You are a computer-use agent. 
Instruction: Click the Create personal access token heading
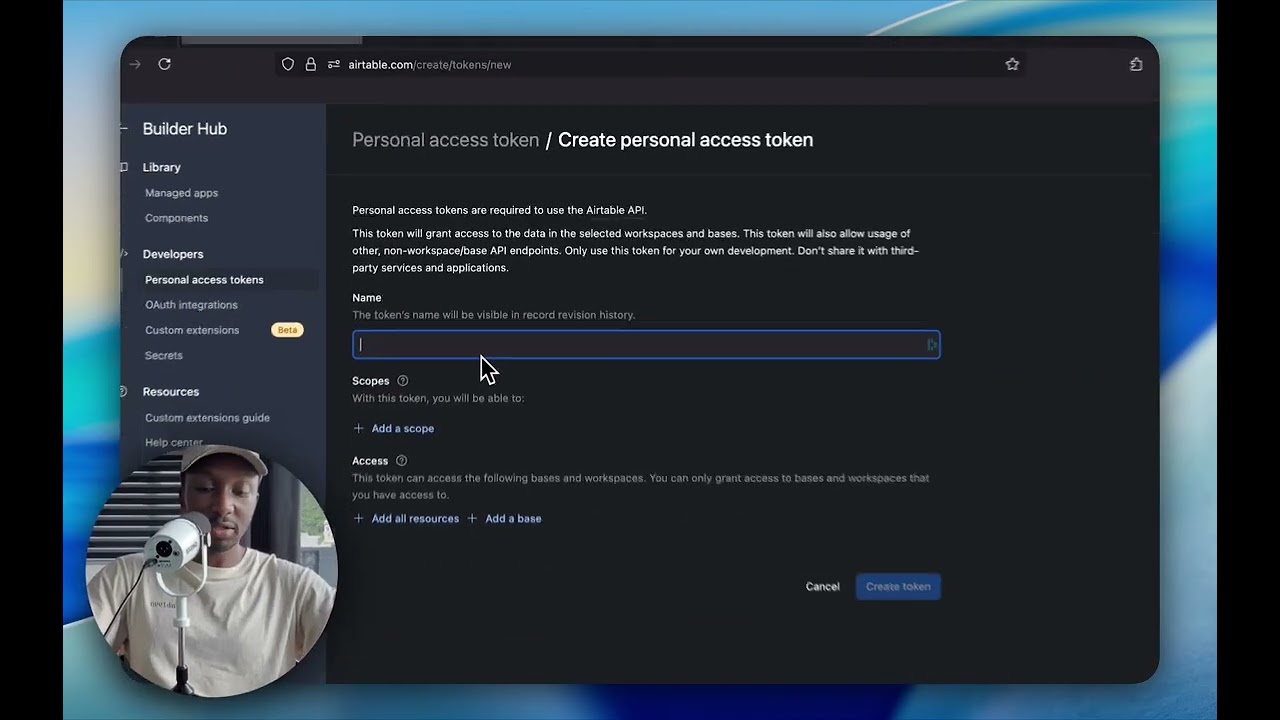(685, 140)
